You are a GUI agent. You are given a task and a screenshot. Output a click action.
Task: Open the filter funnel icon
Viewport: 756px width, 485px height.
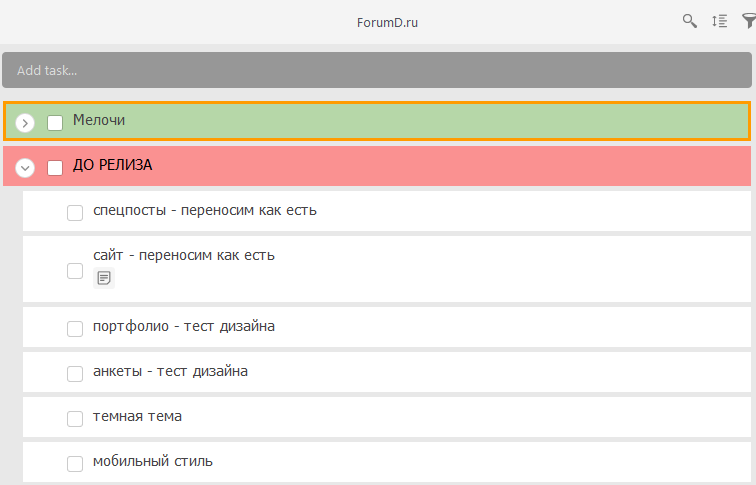point(748,21)
